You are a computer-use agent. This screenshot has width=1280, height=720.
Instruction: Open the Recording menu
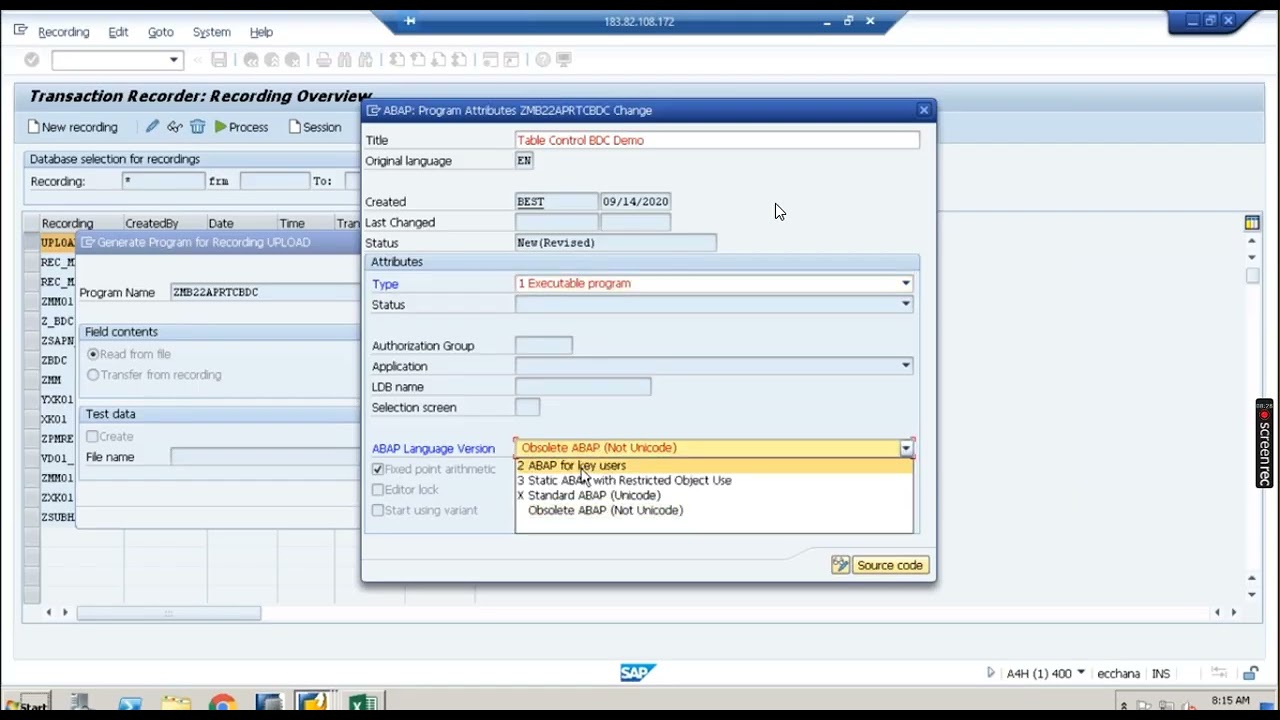coord(63,32)
